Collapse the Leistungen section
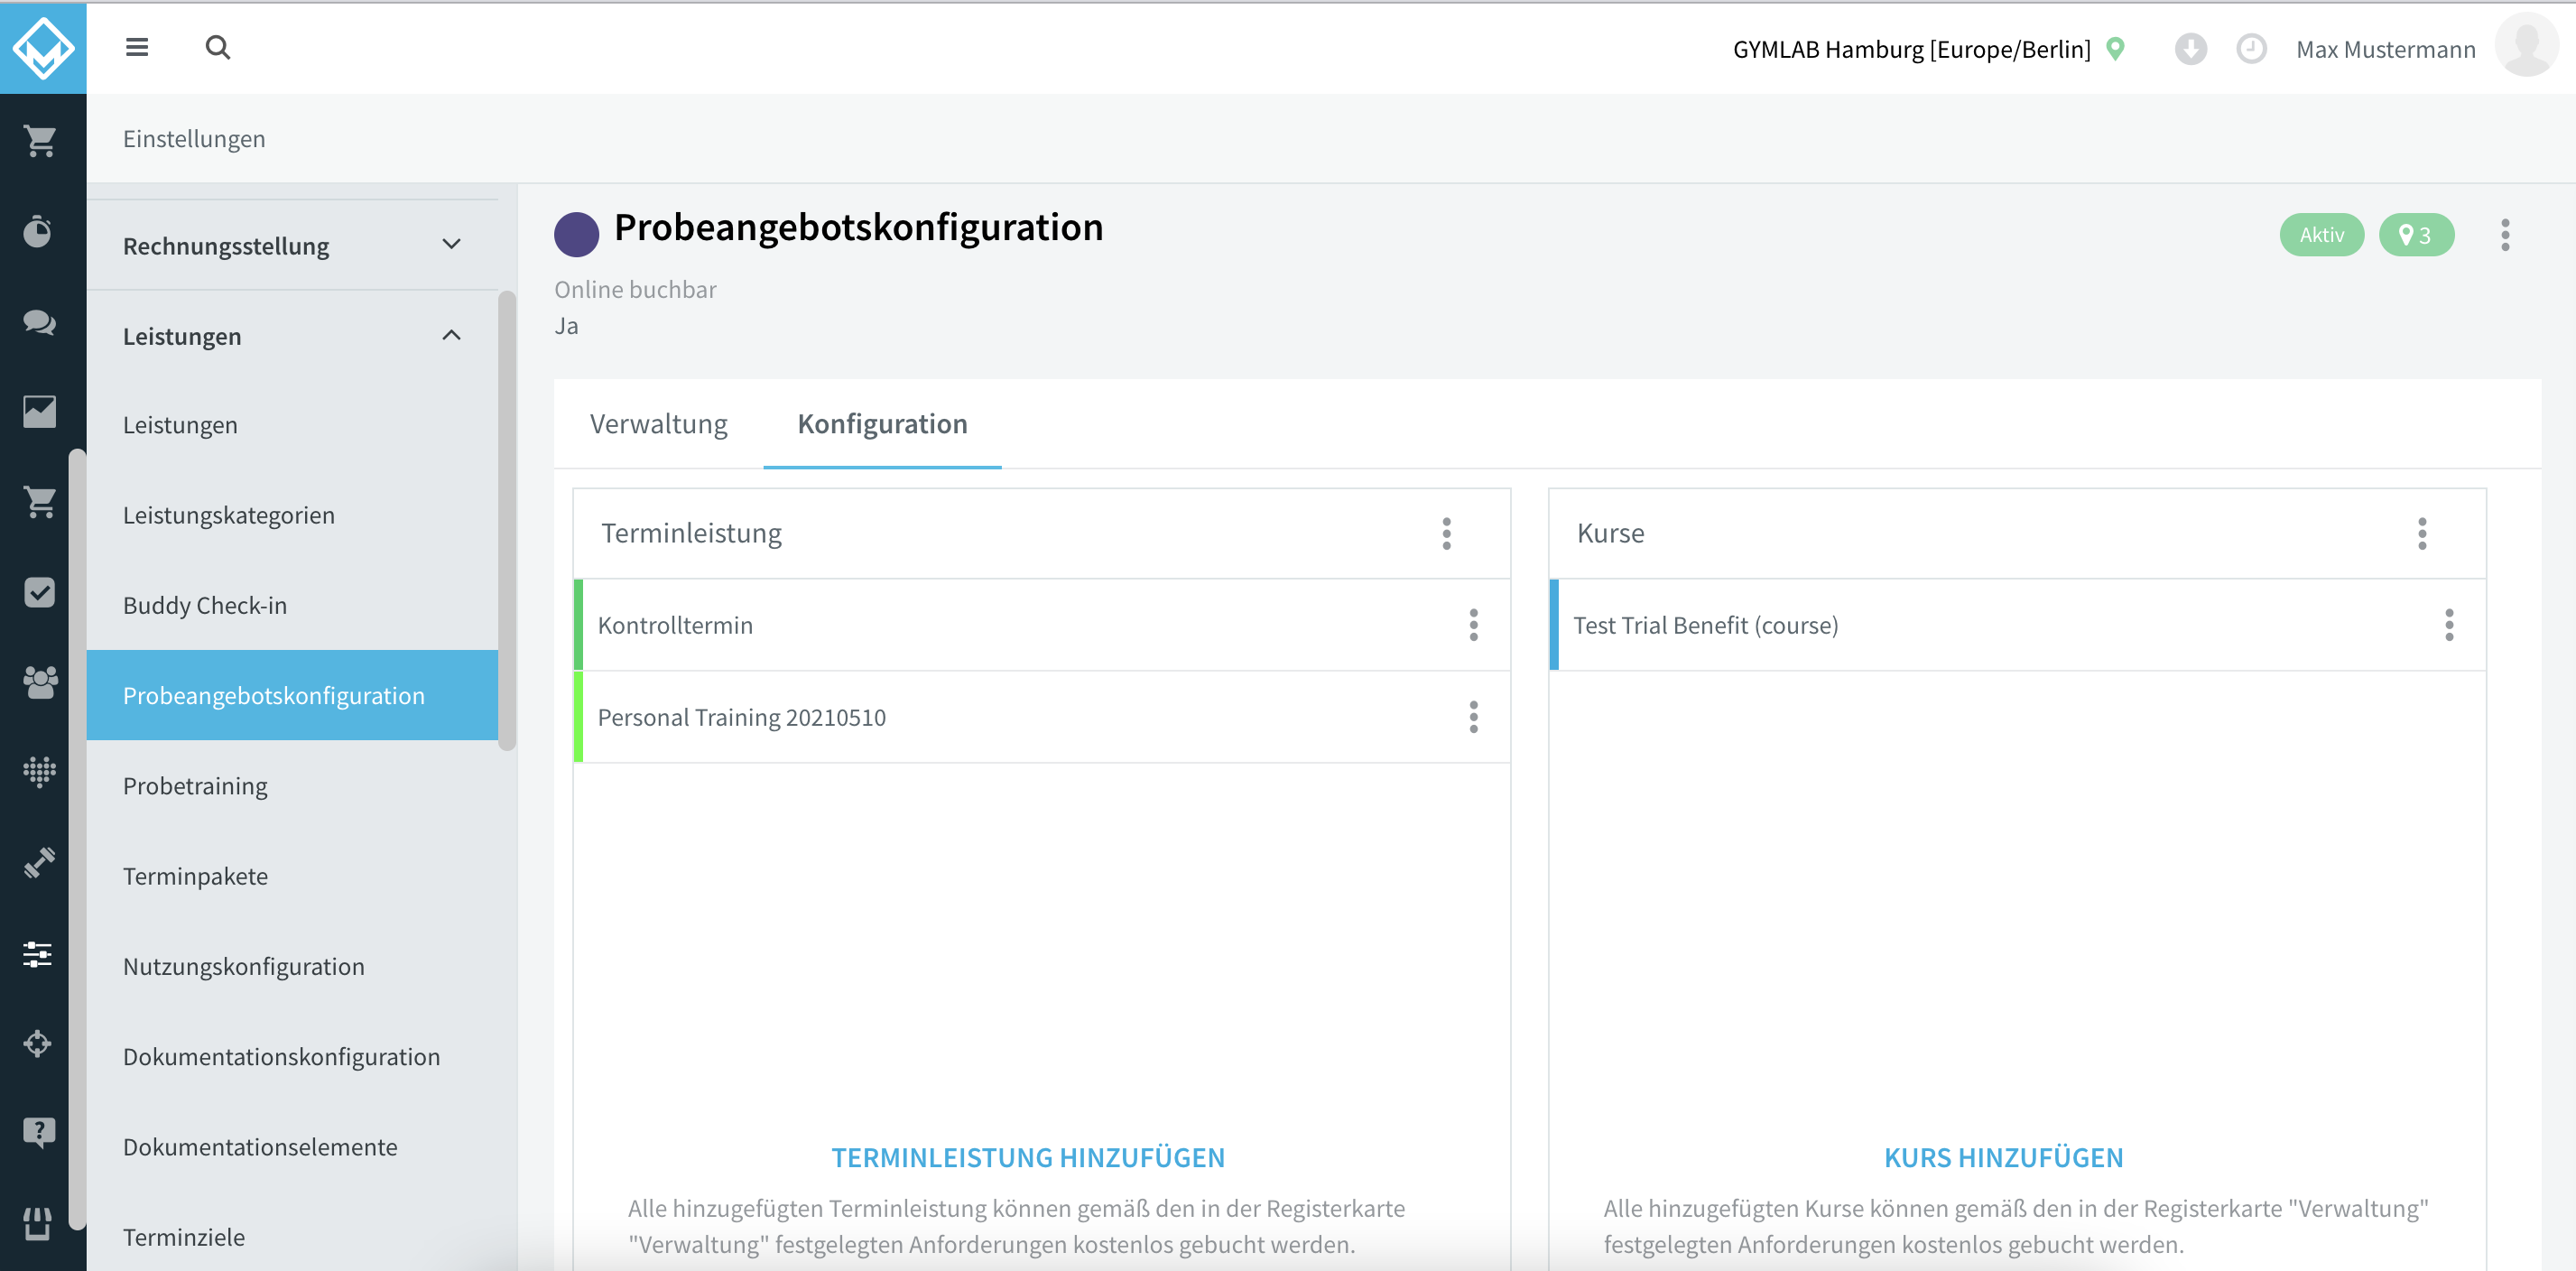Viewport: 2576px width, 1271px height. pyautogui.click(x=292, y=335)
